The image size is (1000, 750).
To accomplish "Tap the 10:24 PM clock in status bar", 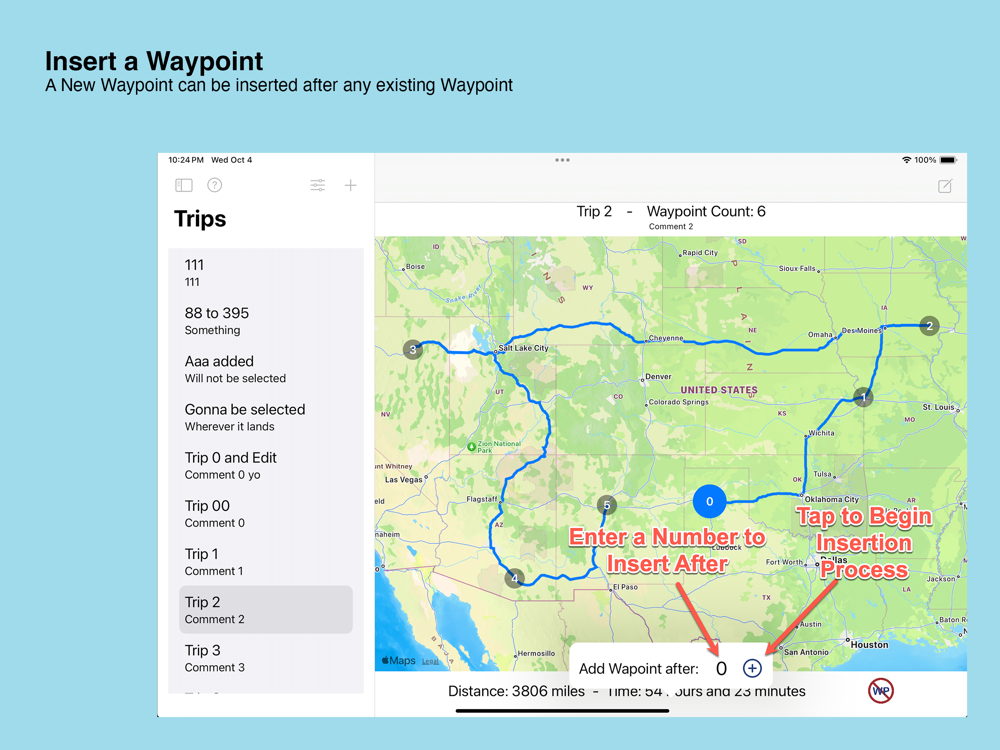I will pyautogui.click(x=186, y=160).
